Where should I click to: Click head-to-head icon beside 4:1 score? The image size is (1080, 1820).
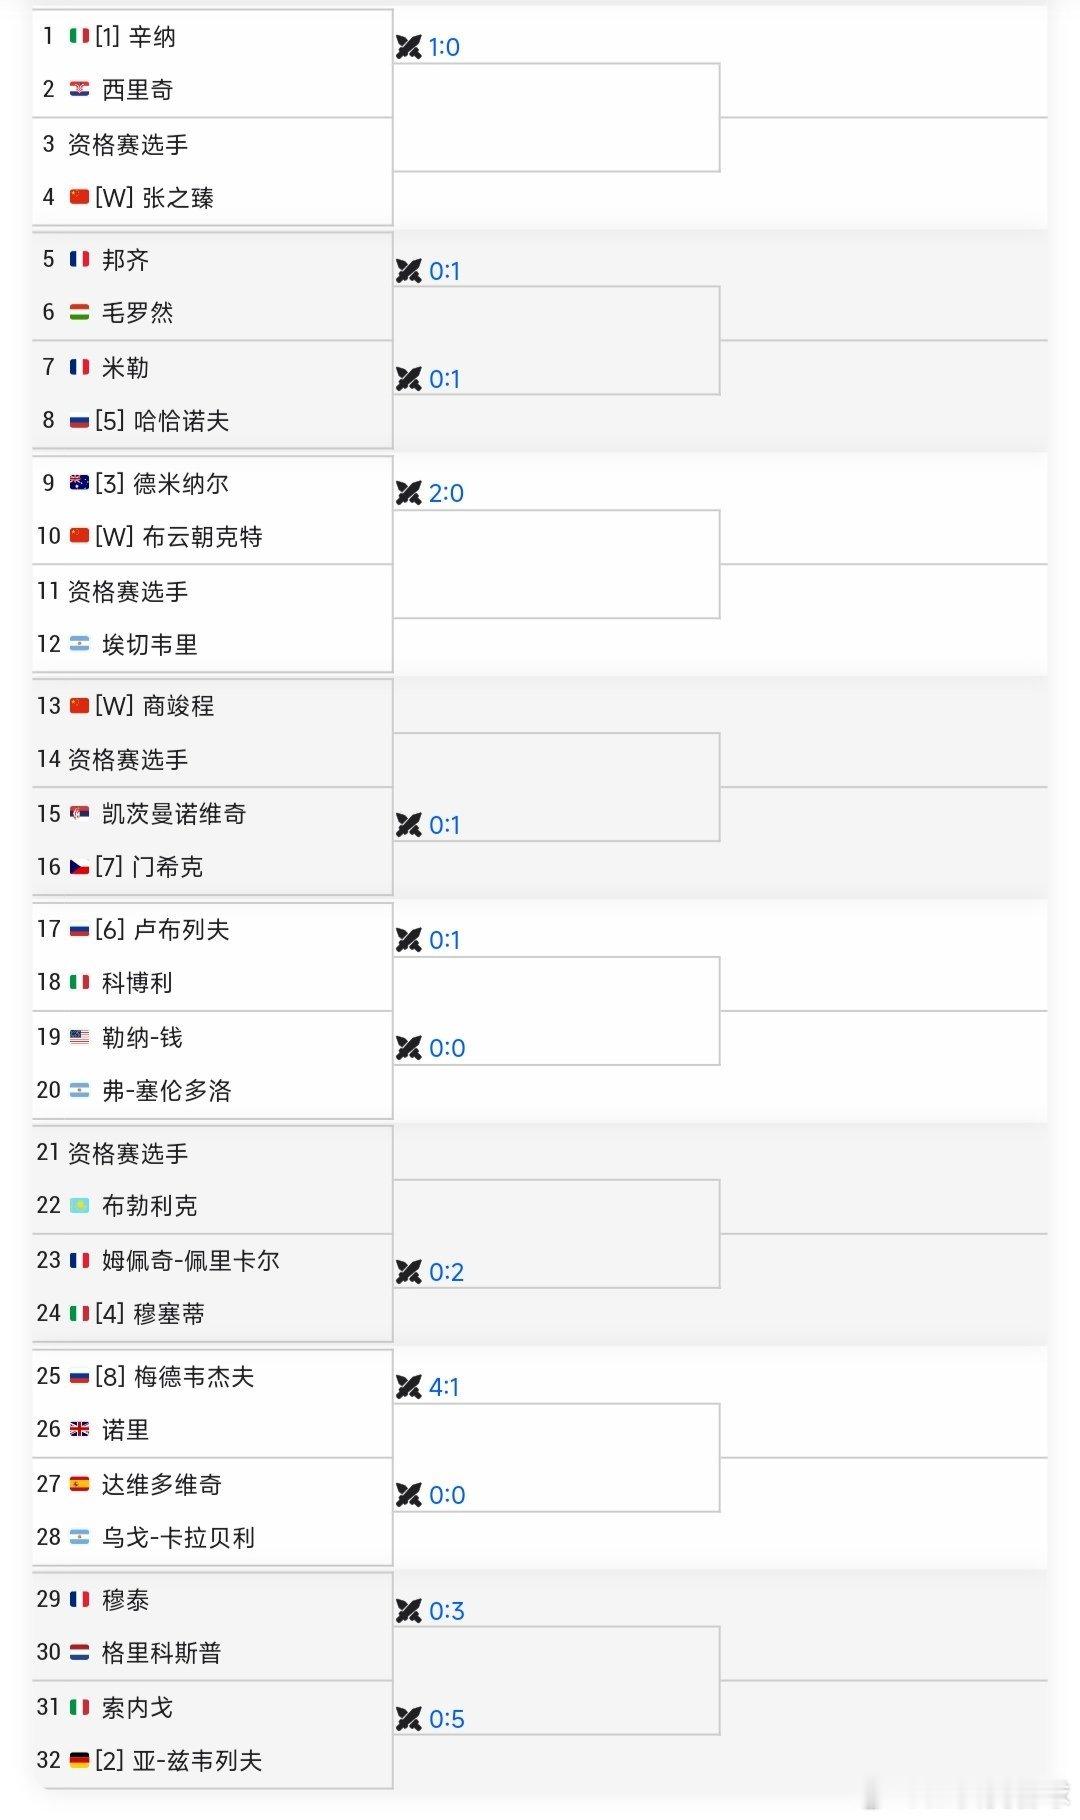coord(409,1387)
